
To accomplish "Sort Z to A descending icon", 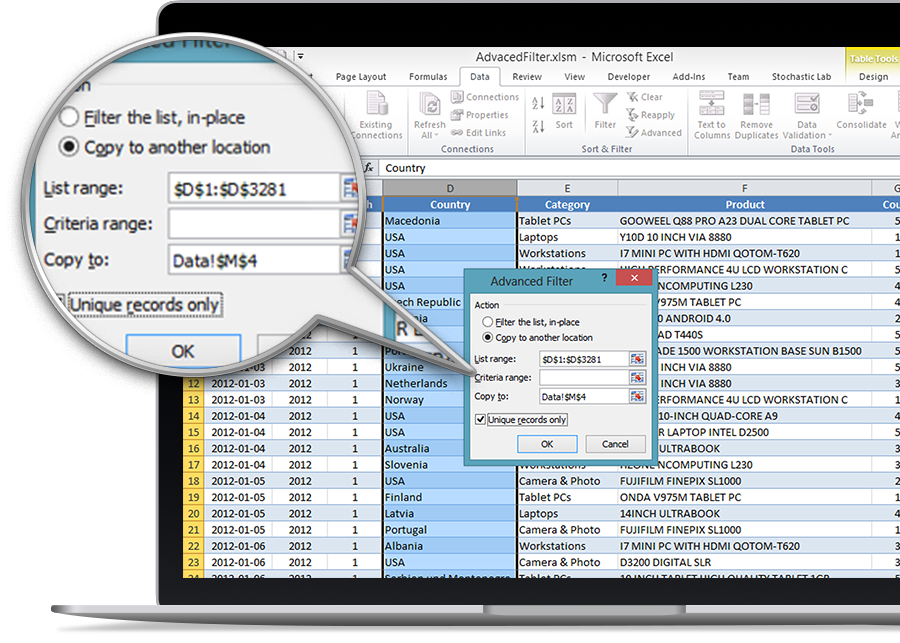I will coord(538,124).
